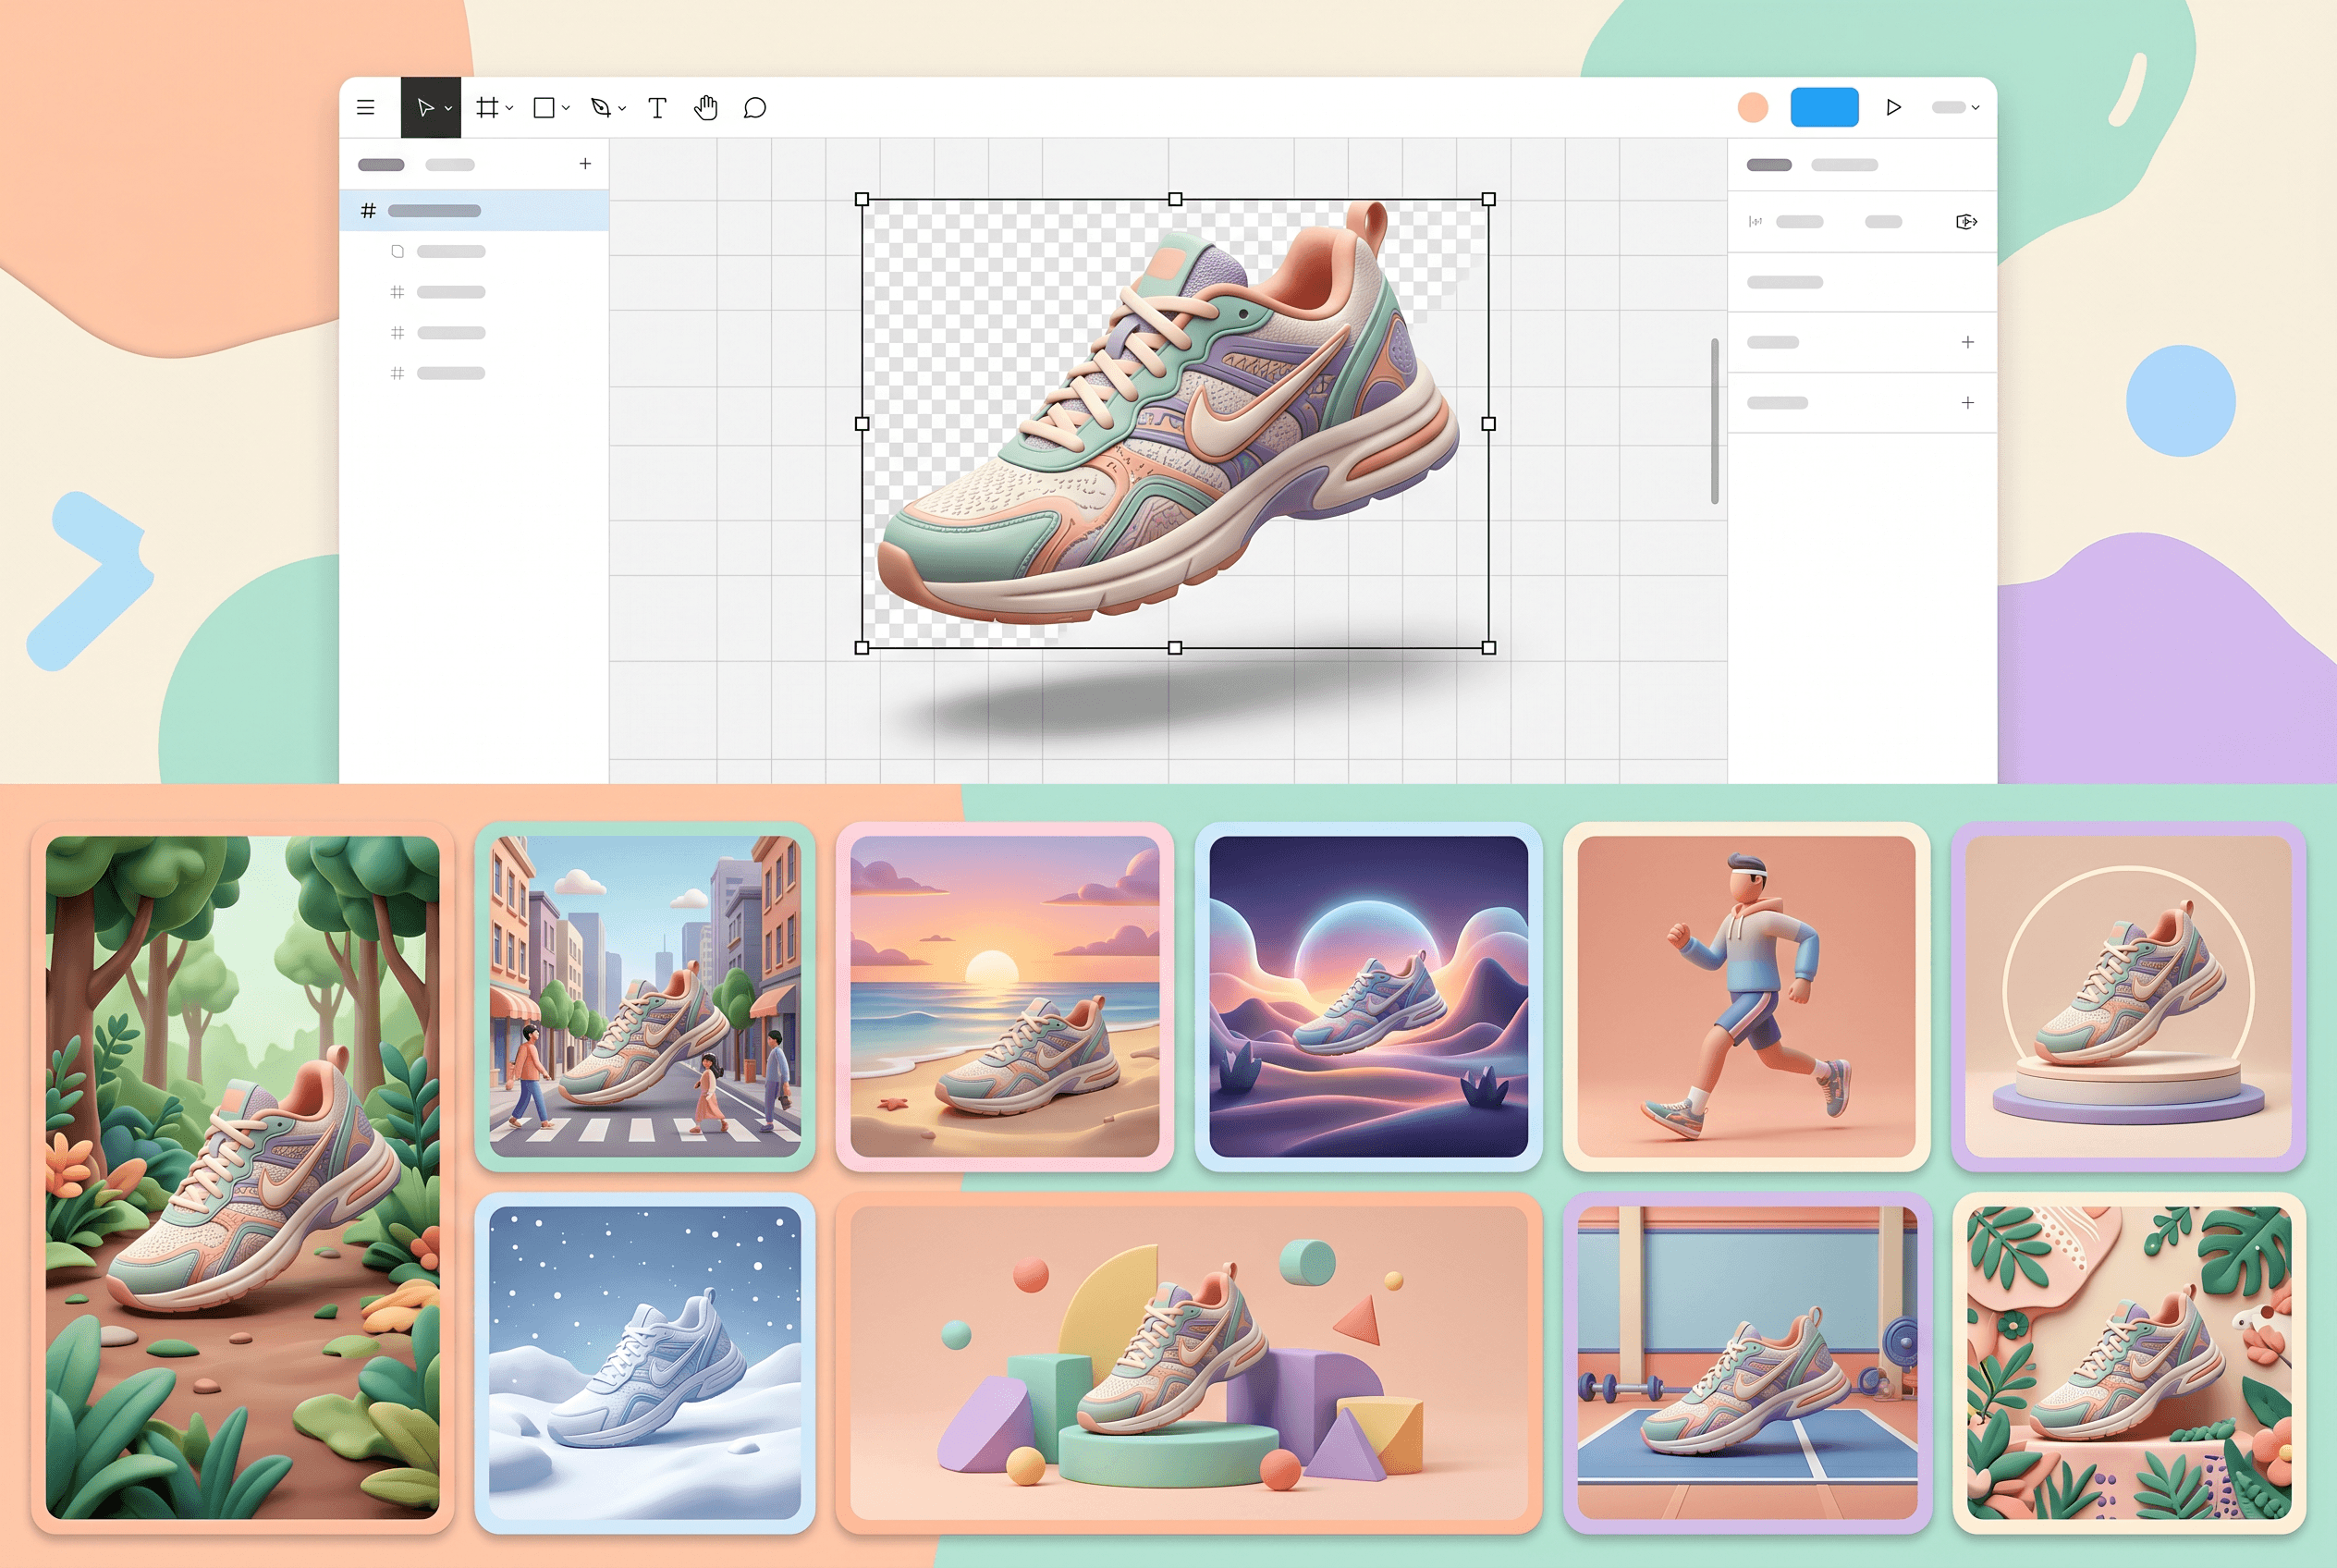Open the tropical leaves sneaker thumbnail
Viewport: 2337px width, 1568px height.
tap(2129, 1362)
